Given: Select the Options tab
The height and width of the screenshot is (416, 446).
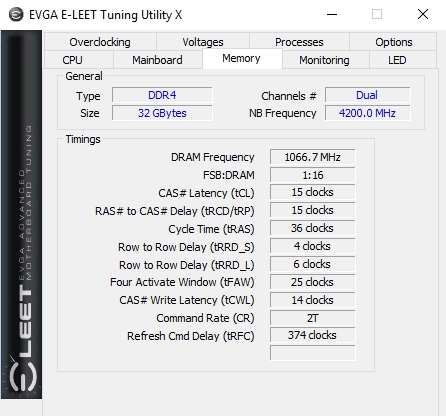Looking at the screenshot, I should point(393,42).
